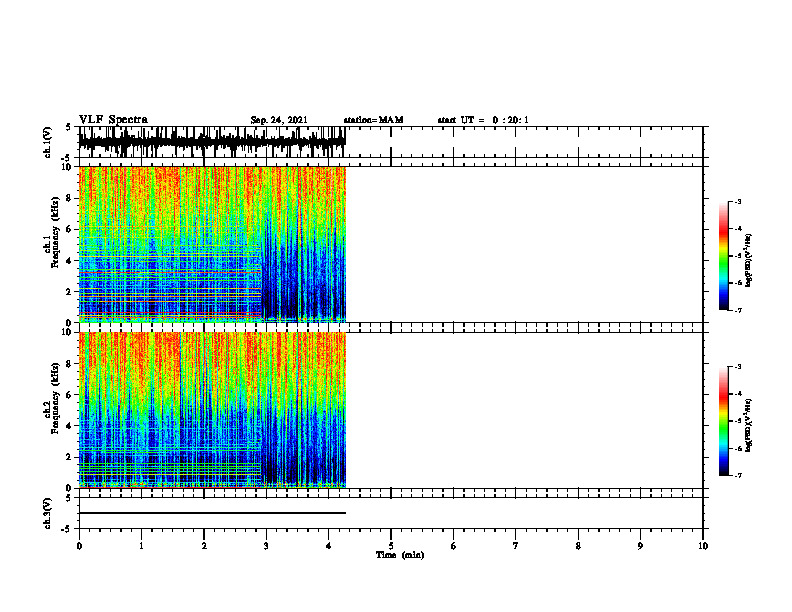Click the "4" kHz tick on ch.2 frequency axis
The image size is (792, 612).
(70, 426)
